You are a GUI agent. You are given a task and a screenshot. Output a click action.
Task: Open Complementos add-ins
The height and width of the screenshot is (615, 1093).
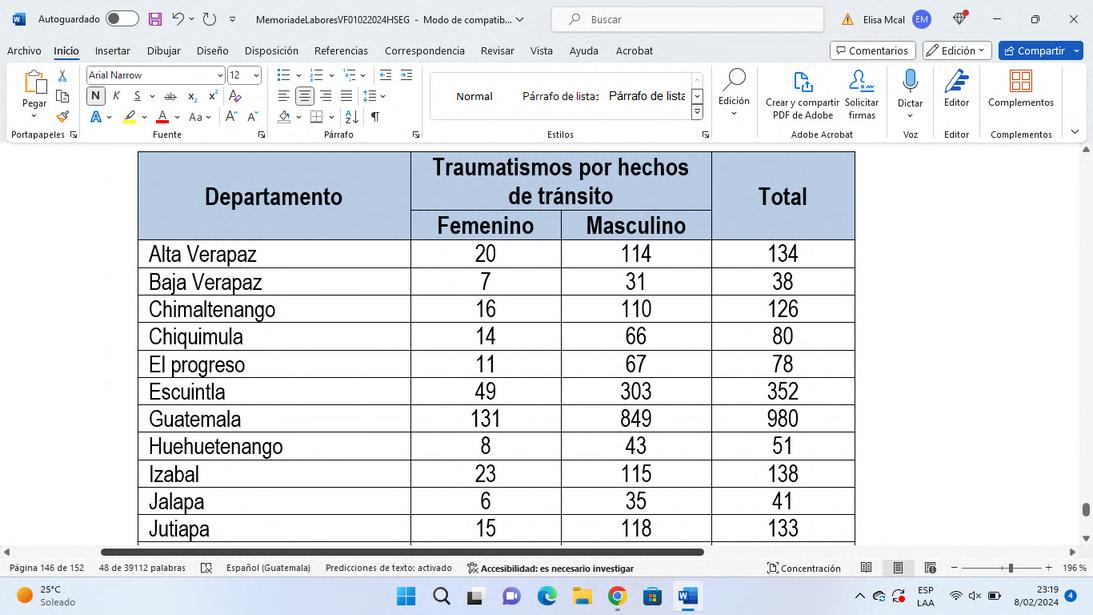[x=1021, y=88]
